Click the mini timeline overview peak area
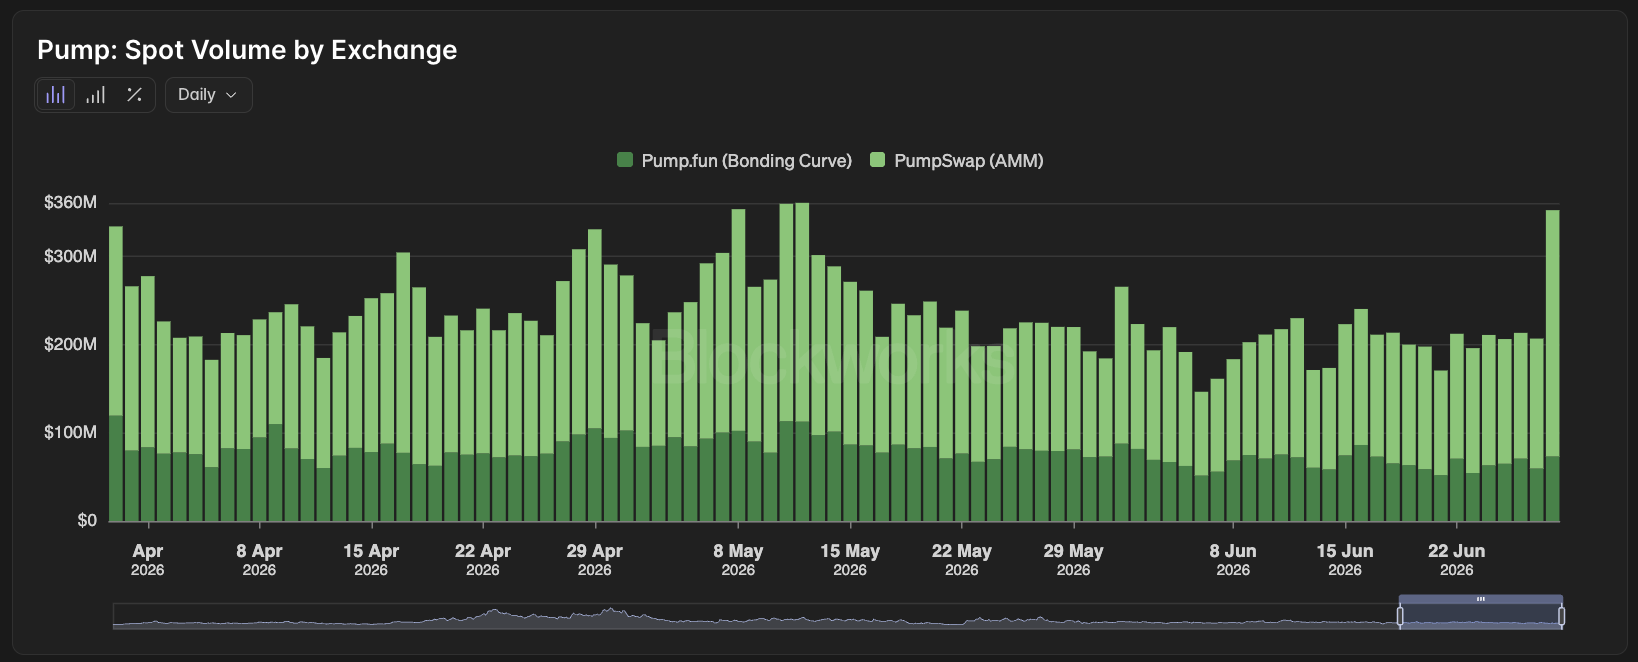This screenshot has height=662, width=1638. point(607,615)
